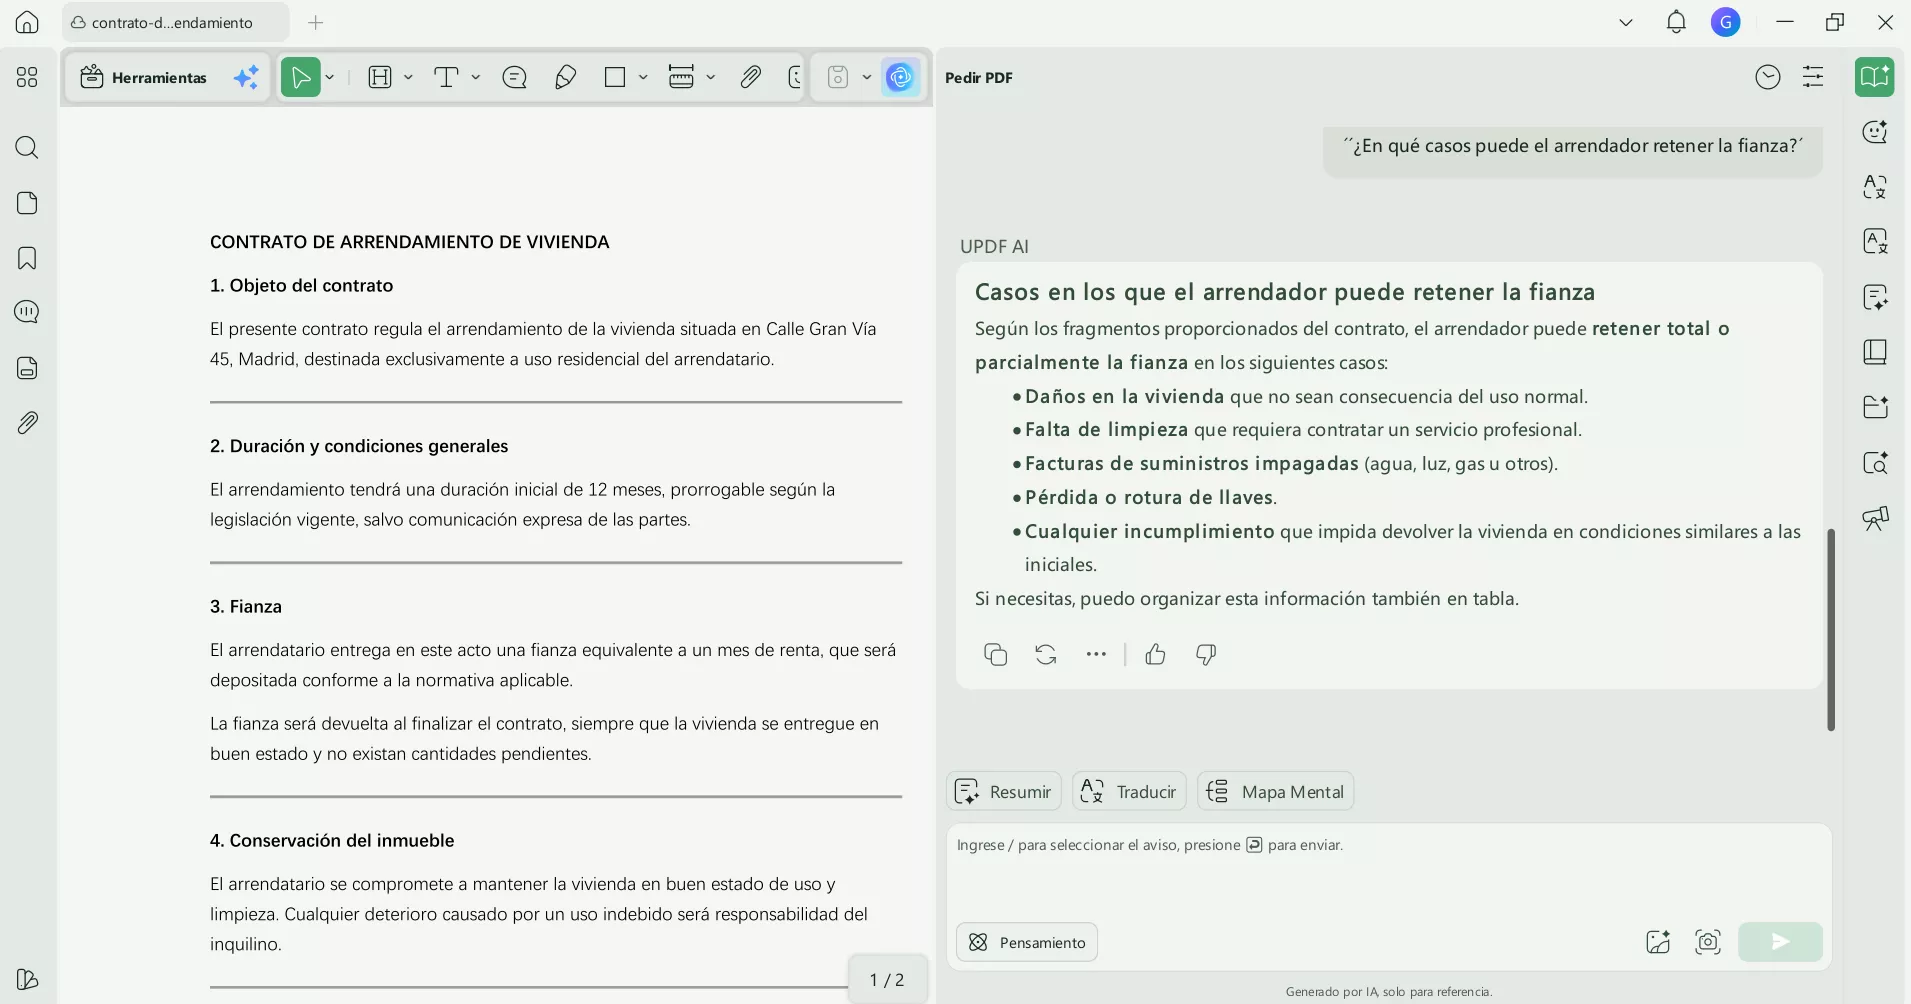Click the save options icon in toolbar
This screenshot has height=1004, width=1911.
point(838,77)
